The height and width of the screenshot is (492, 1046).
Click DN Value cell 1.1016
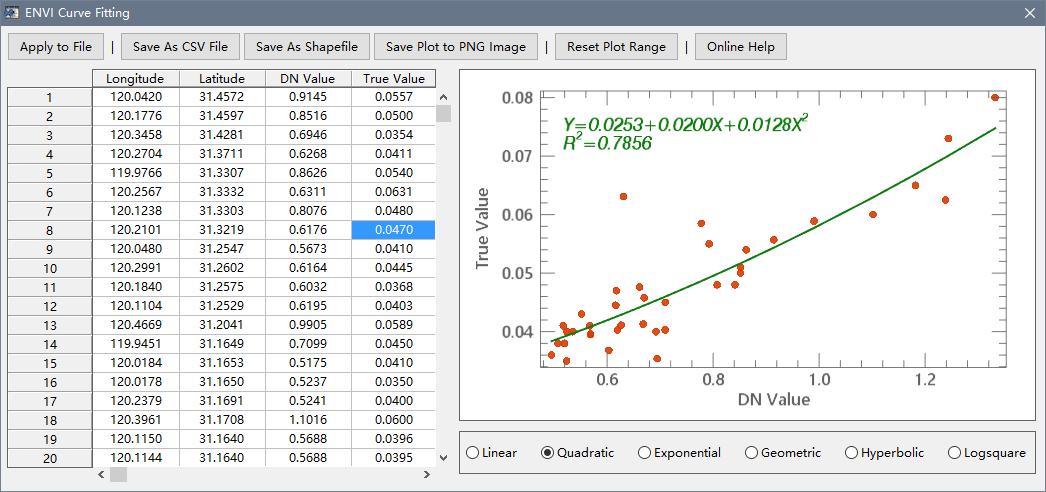308,420
